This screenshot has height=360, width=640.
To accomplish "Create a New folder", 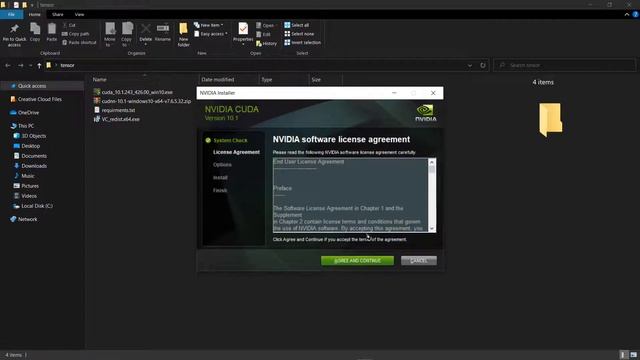I will point(183,35).
